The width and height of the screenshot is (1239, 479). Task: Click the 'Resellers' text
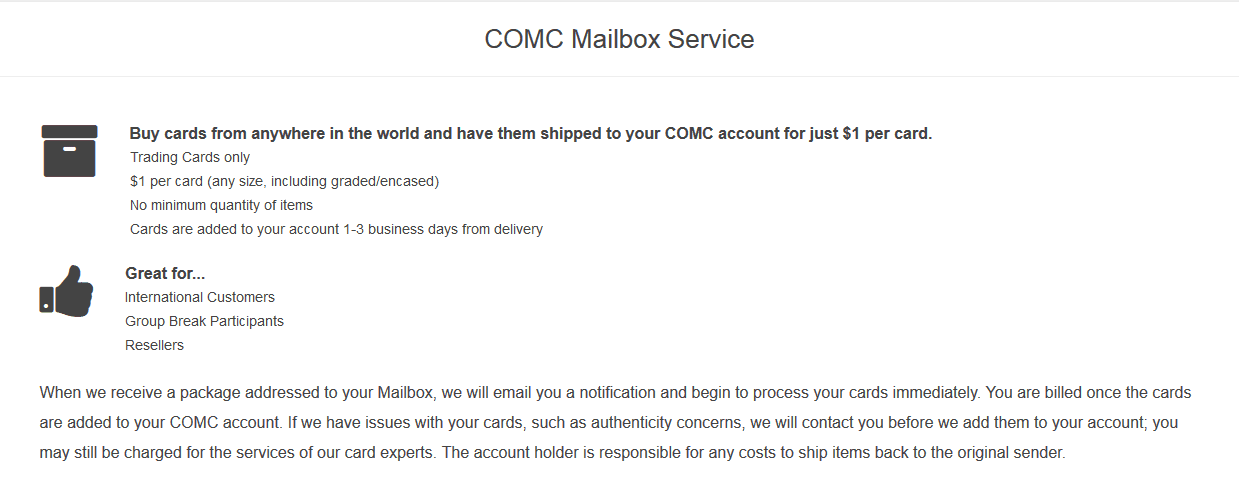pyautogui.click(x=154, y=345)
